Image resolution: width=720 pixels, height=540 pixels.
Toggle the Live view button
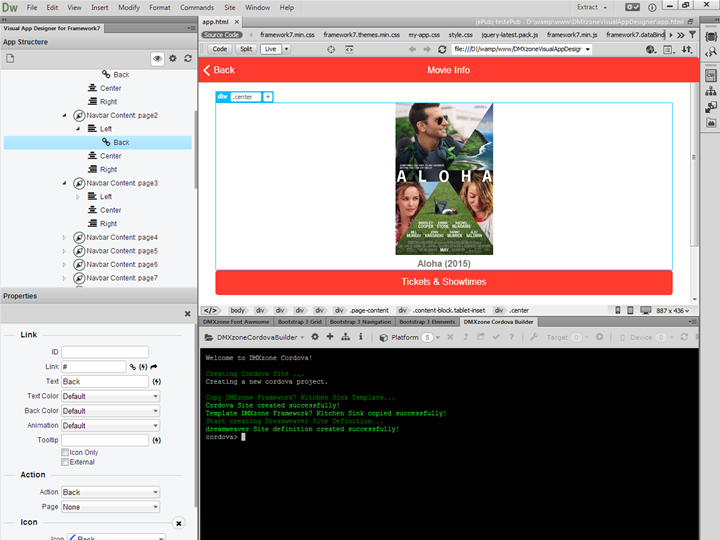(x=270, y=49)
